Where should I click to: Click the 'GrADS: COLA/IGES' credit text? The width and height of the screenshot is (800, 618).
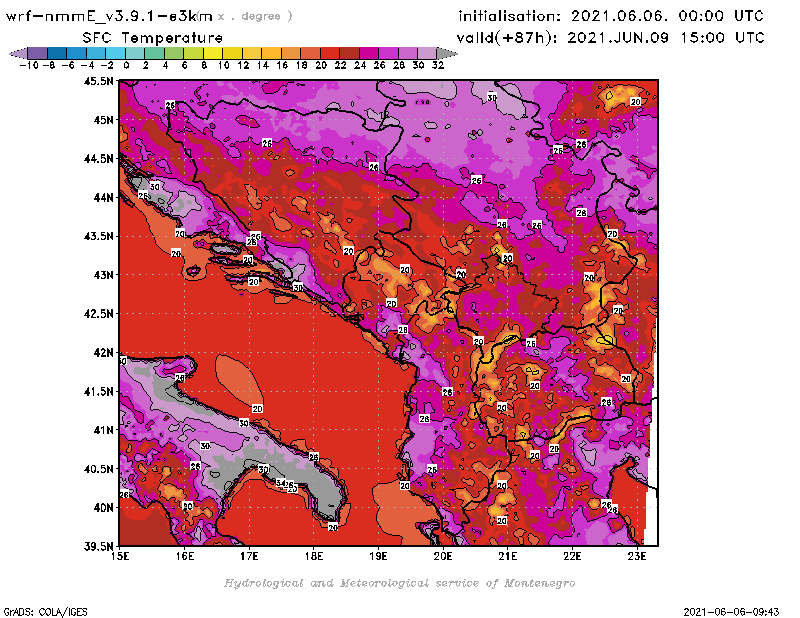click(x=45, y=612)
